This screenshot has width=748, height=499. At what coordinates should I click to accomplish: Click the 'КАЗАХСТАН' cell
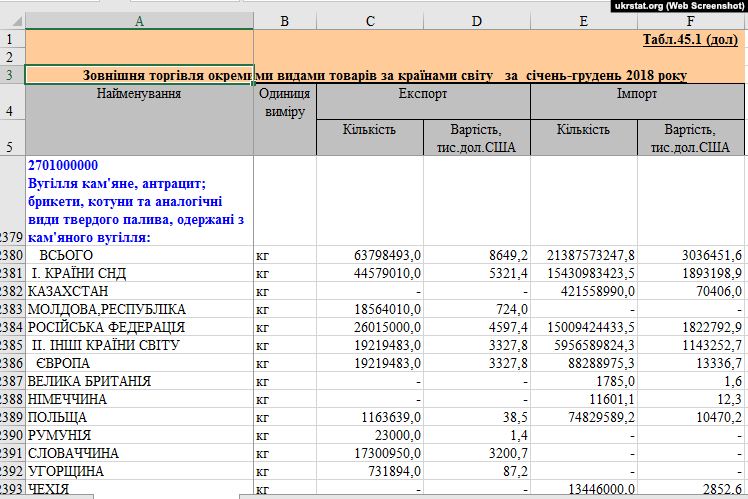(139, 291)
